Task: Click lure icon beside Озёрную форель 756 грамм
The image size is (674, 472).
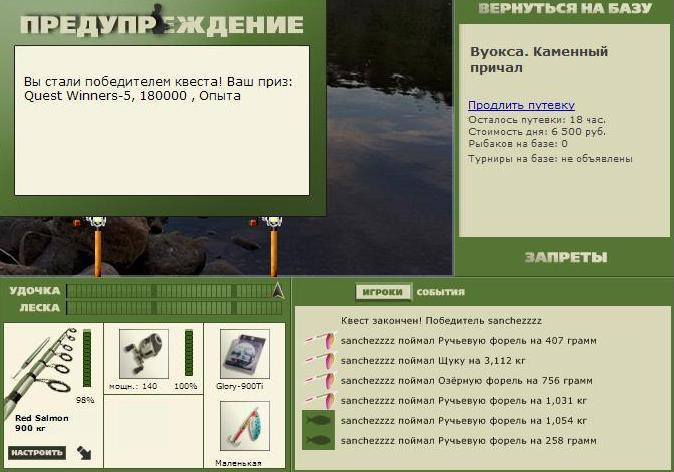Action: (319, 380)
